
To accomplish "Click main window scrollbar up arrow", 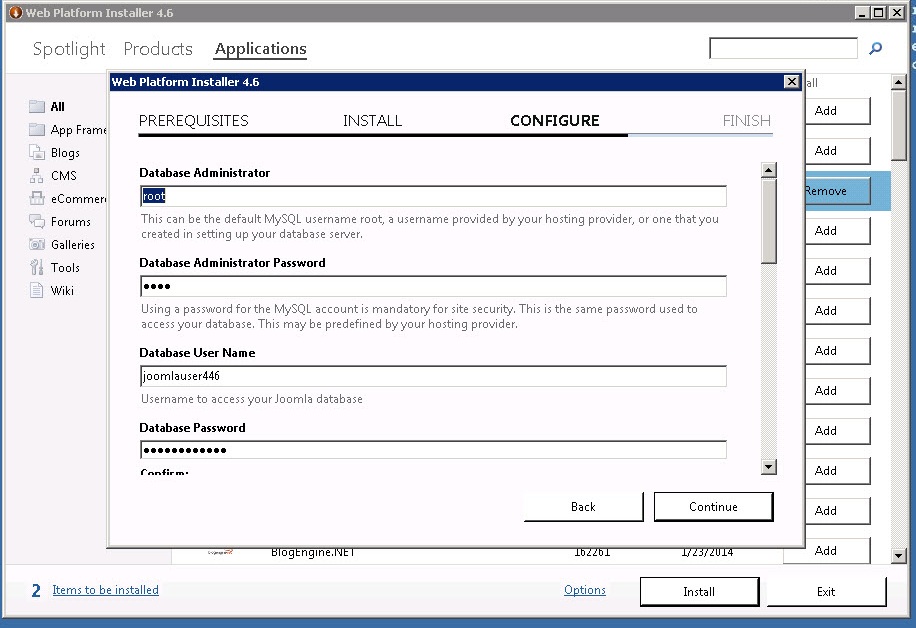I will point(898,82).
